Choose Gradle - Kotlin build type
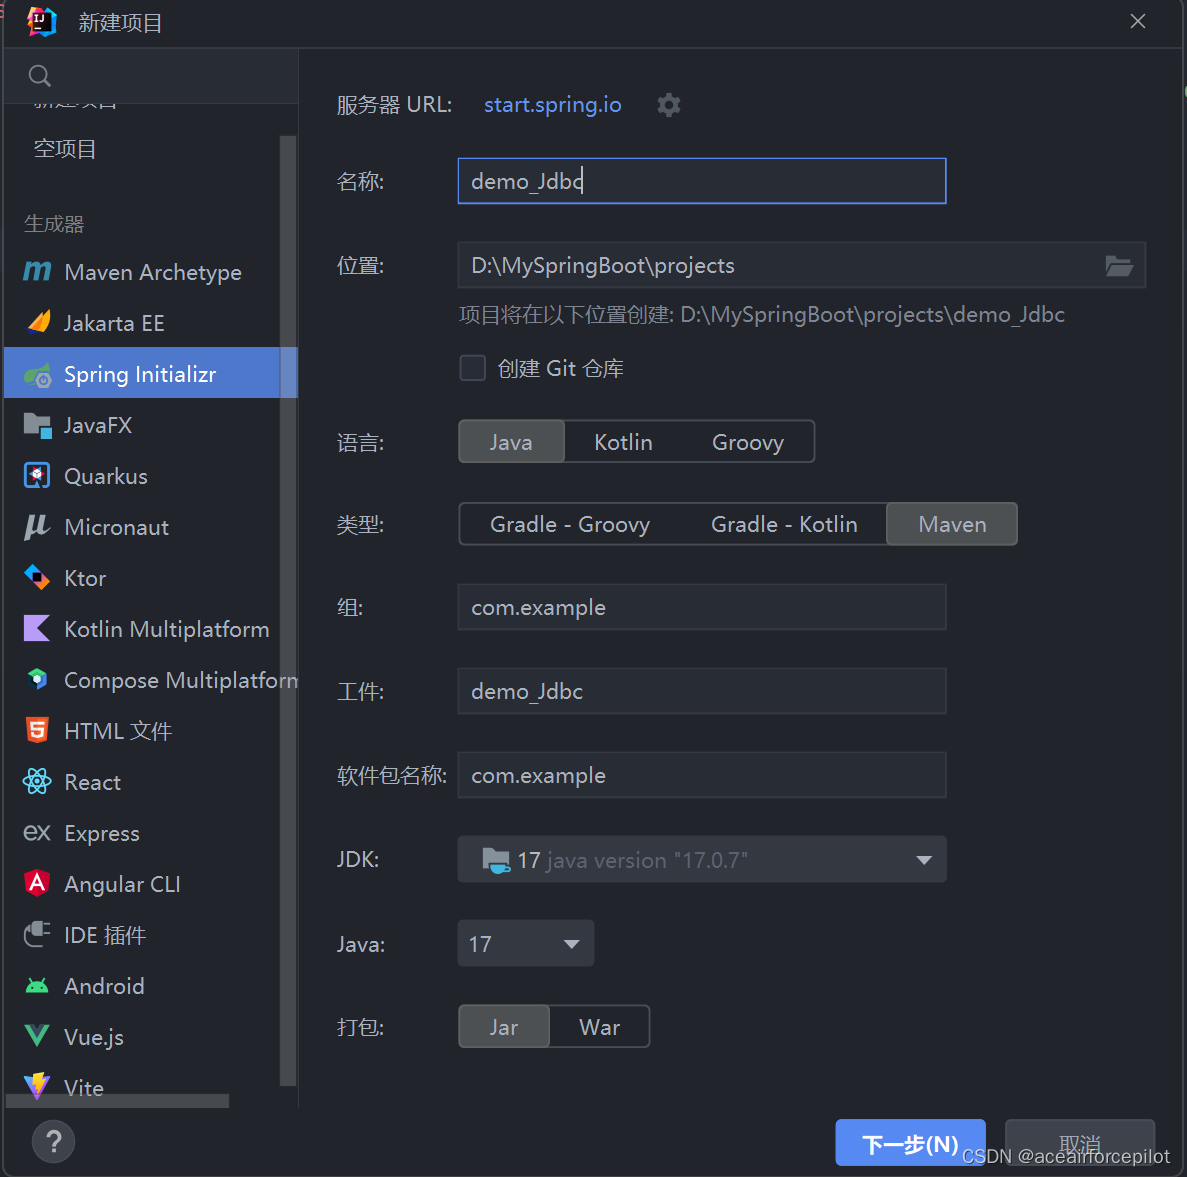This screenshot has height=1177, width=1187. [784, 525]
